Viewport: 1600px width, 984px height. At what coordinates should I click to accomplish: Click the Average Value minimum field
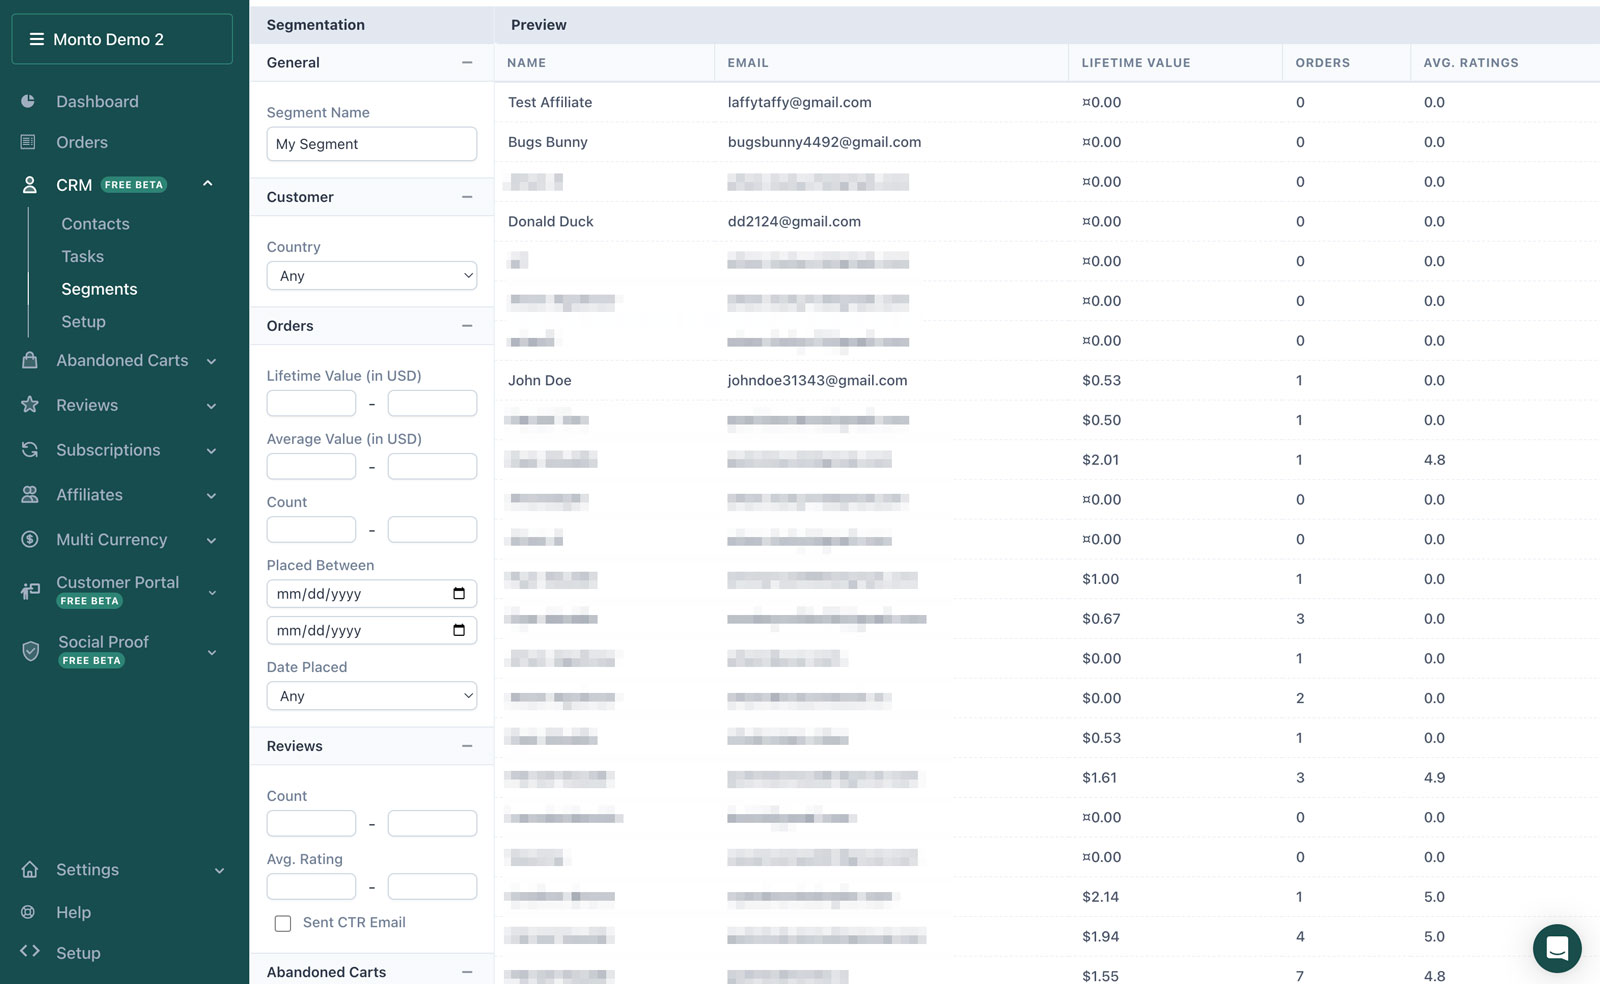tap(311, 466)
